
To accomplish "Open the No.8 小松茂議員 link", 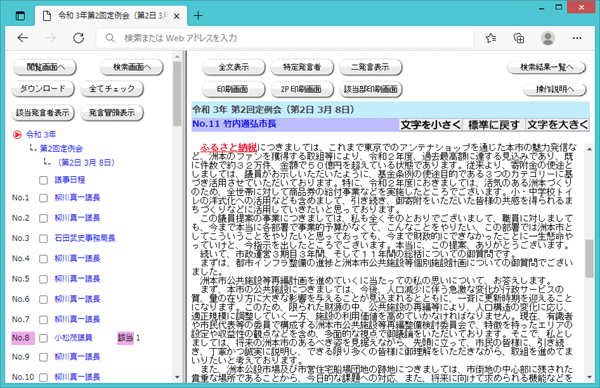I will pyautogui.click(x=73, y=338).
